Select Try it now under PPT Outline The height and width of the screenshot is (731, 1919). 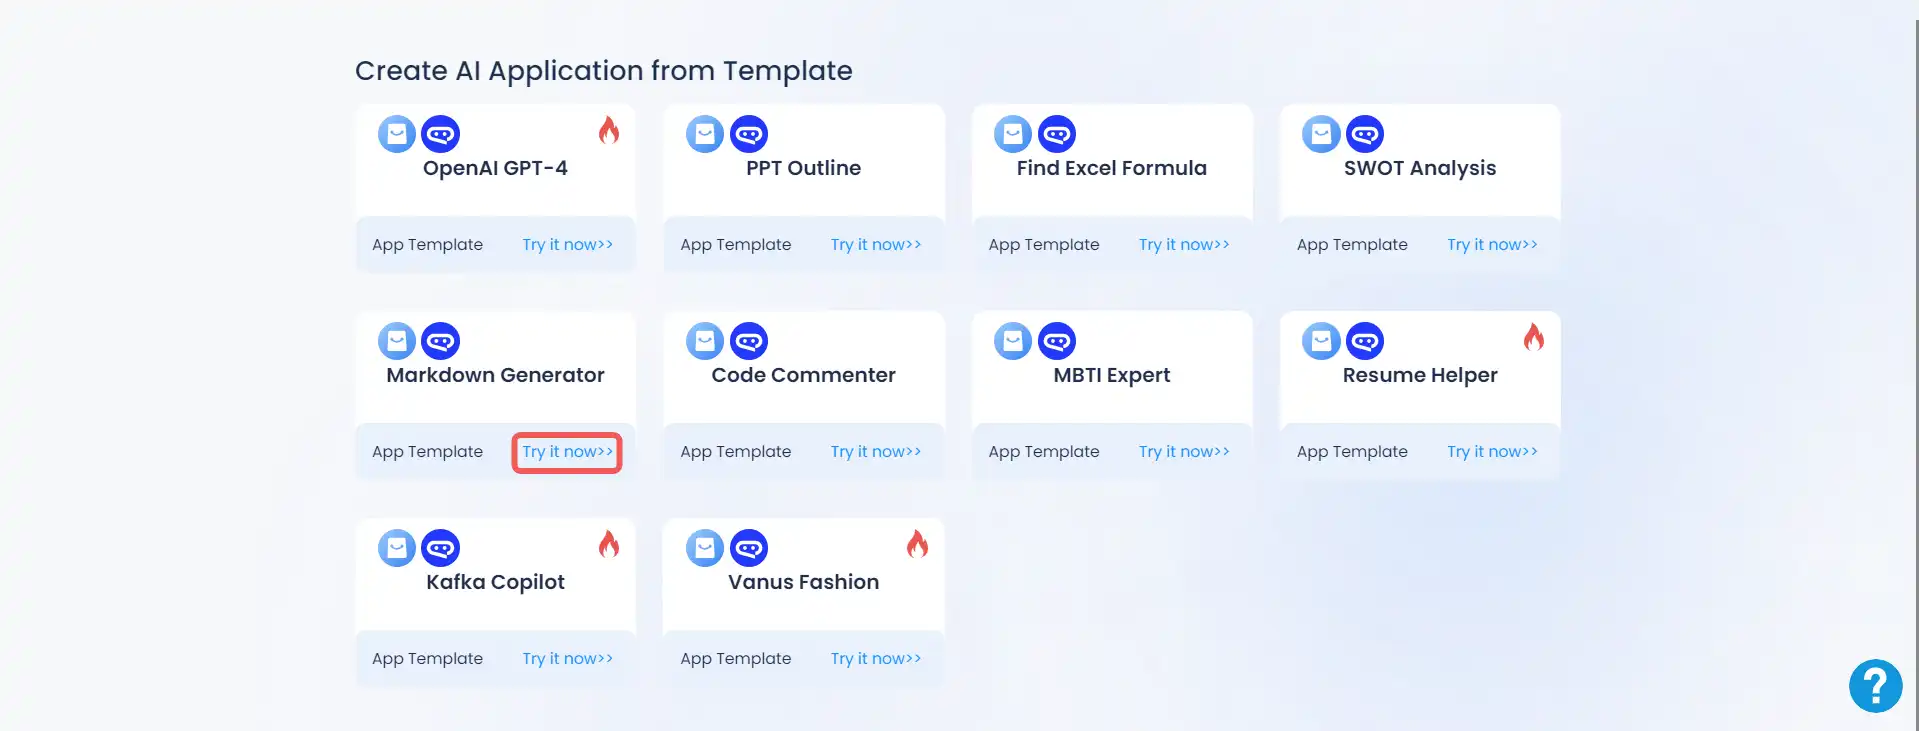875,245
